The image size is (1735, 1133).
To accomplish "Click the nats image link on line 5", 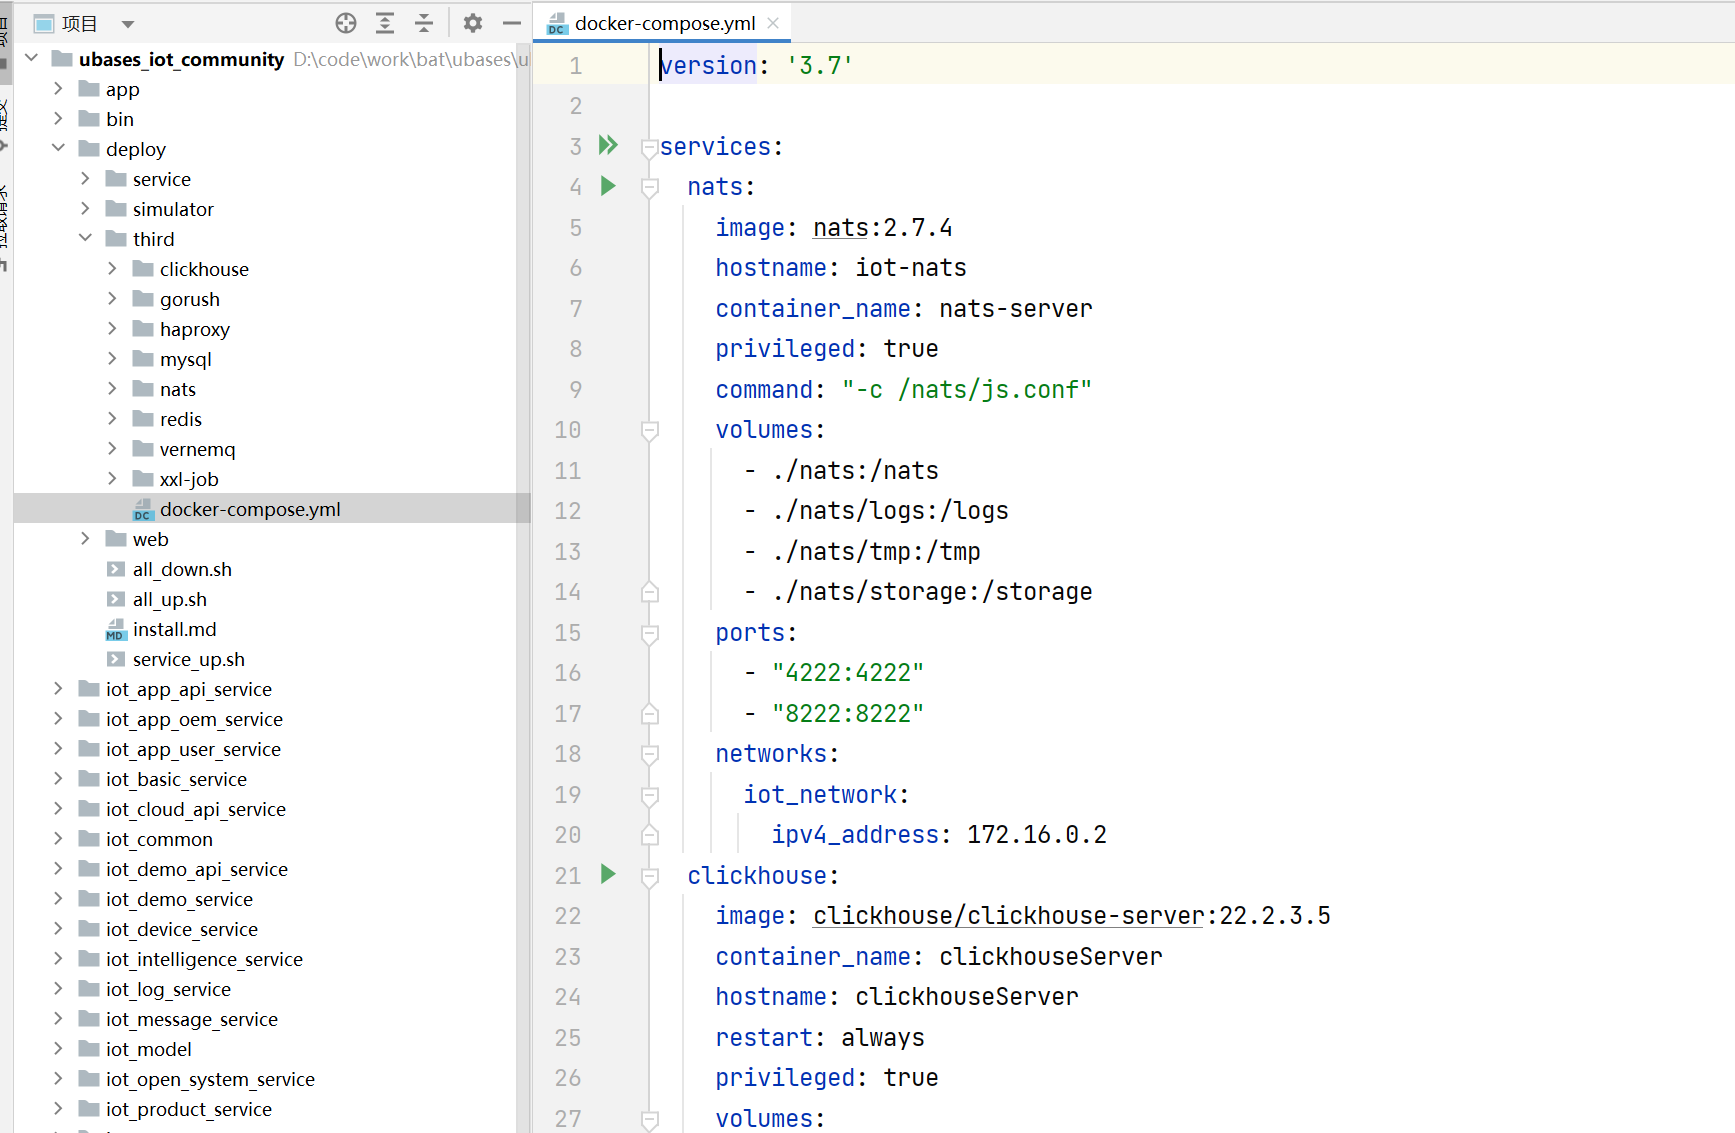I will (841, 228).
